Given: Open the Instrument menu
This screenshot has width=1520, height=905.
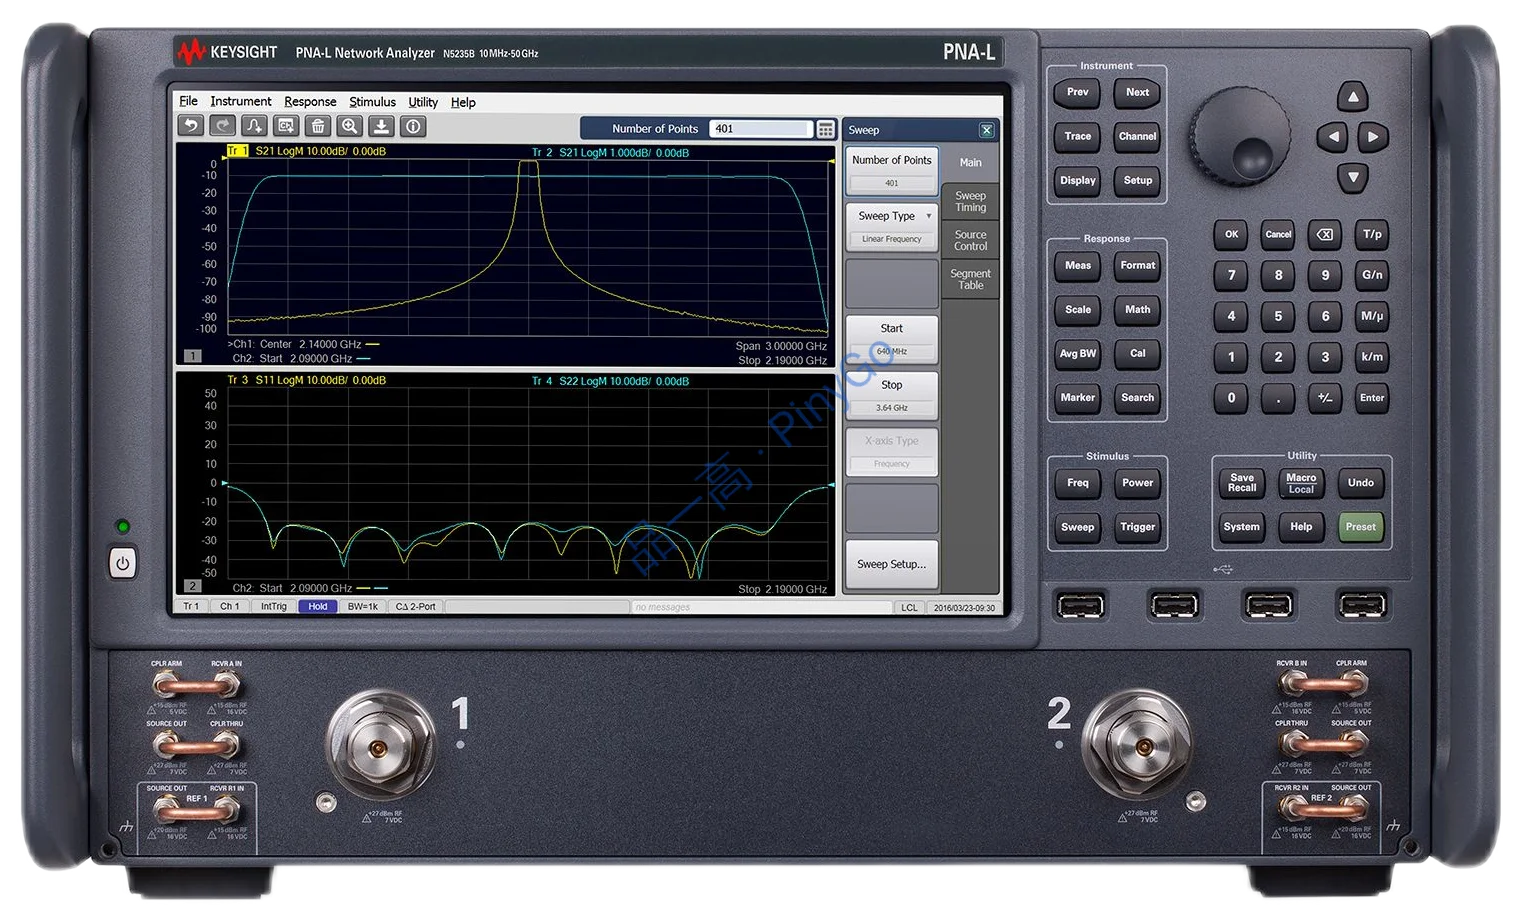Looking at the screenshot, I should (240, 101).
